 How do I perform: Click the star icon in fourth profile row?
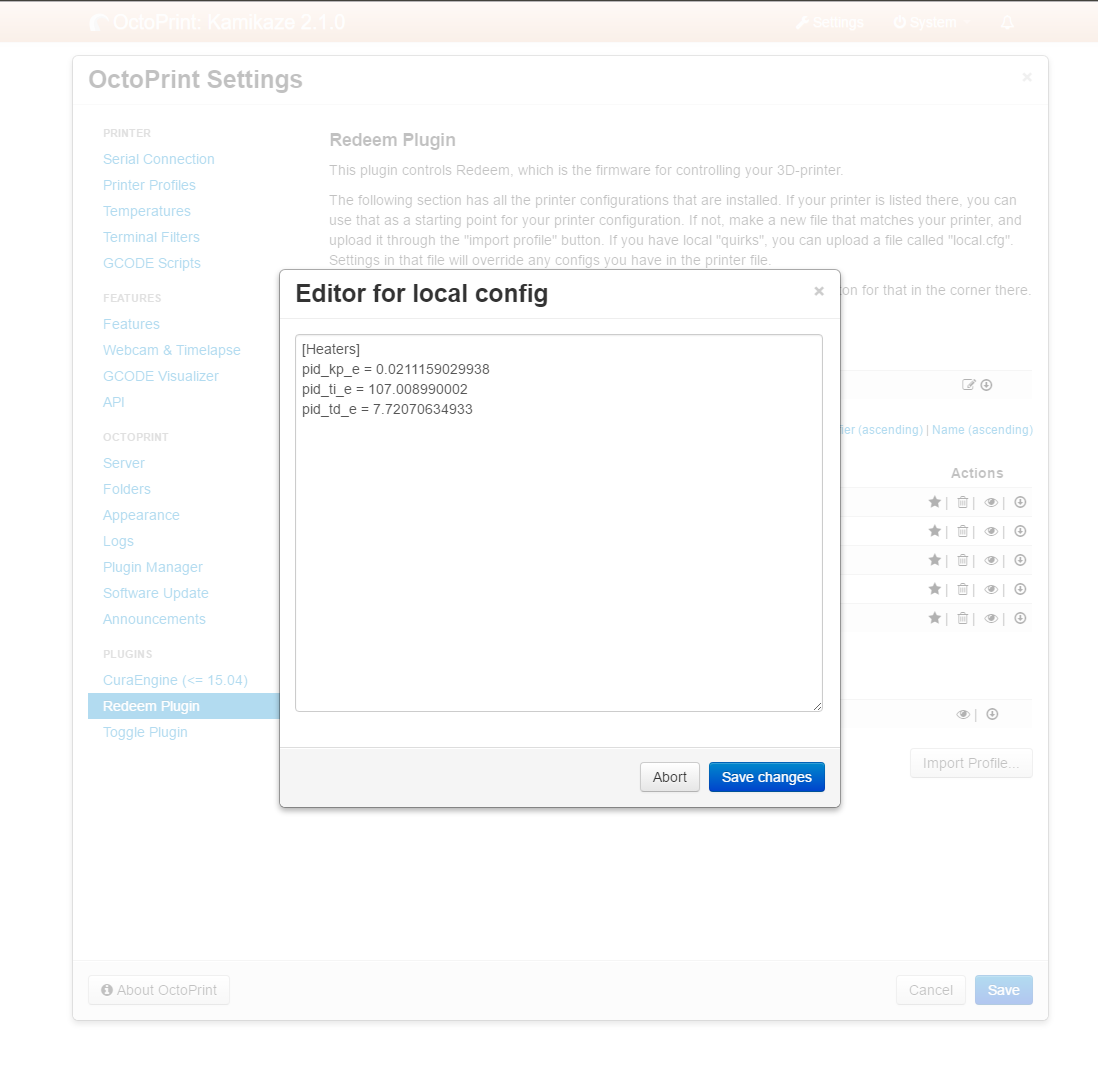[934, 589]
